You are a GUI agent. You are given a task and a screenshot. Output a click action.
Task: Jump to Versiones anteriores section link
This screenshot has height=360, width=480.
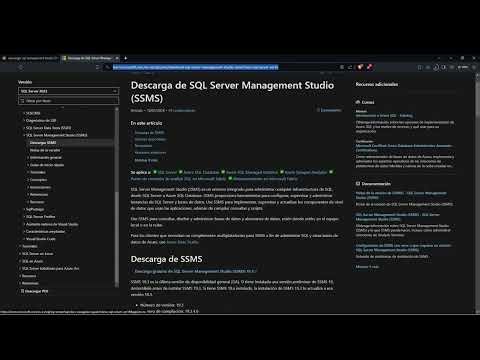pos(150,153)
